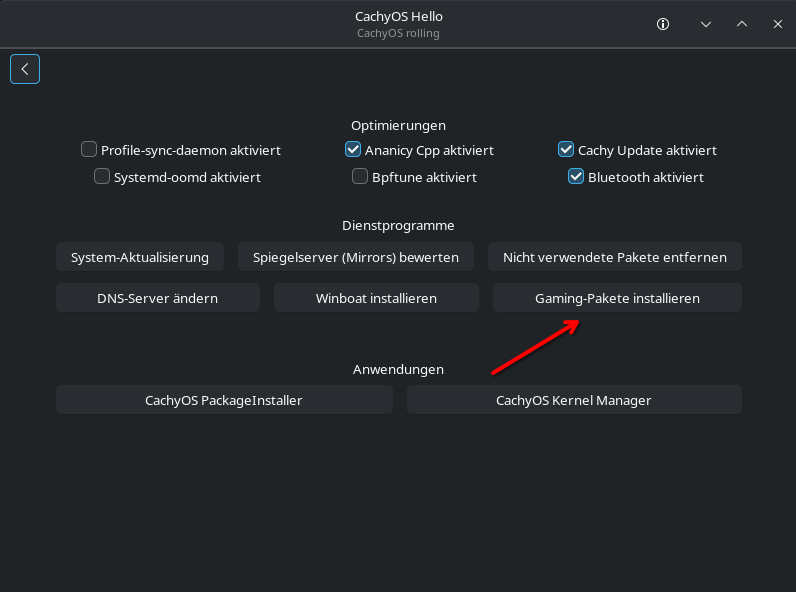Maximize window with the up chevron icon

tap(742, 24)
